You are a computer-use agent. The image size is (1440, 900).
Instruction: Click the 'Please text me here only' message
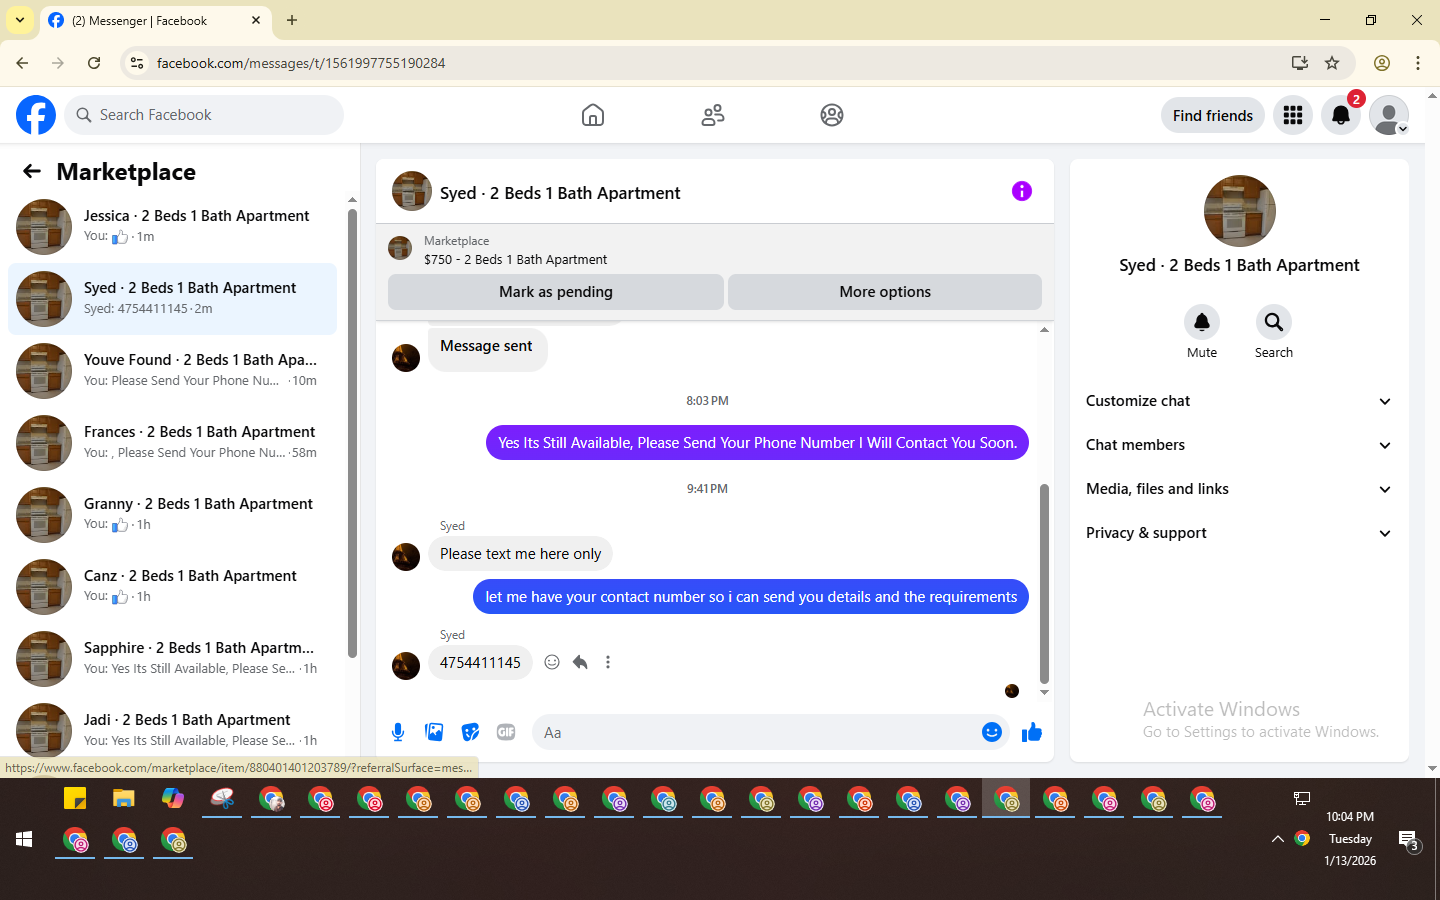521,554
